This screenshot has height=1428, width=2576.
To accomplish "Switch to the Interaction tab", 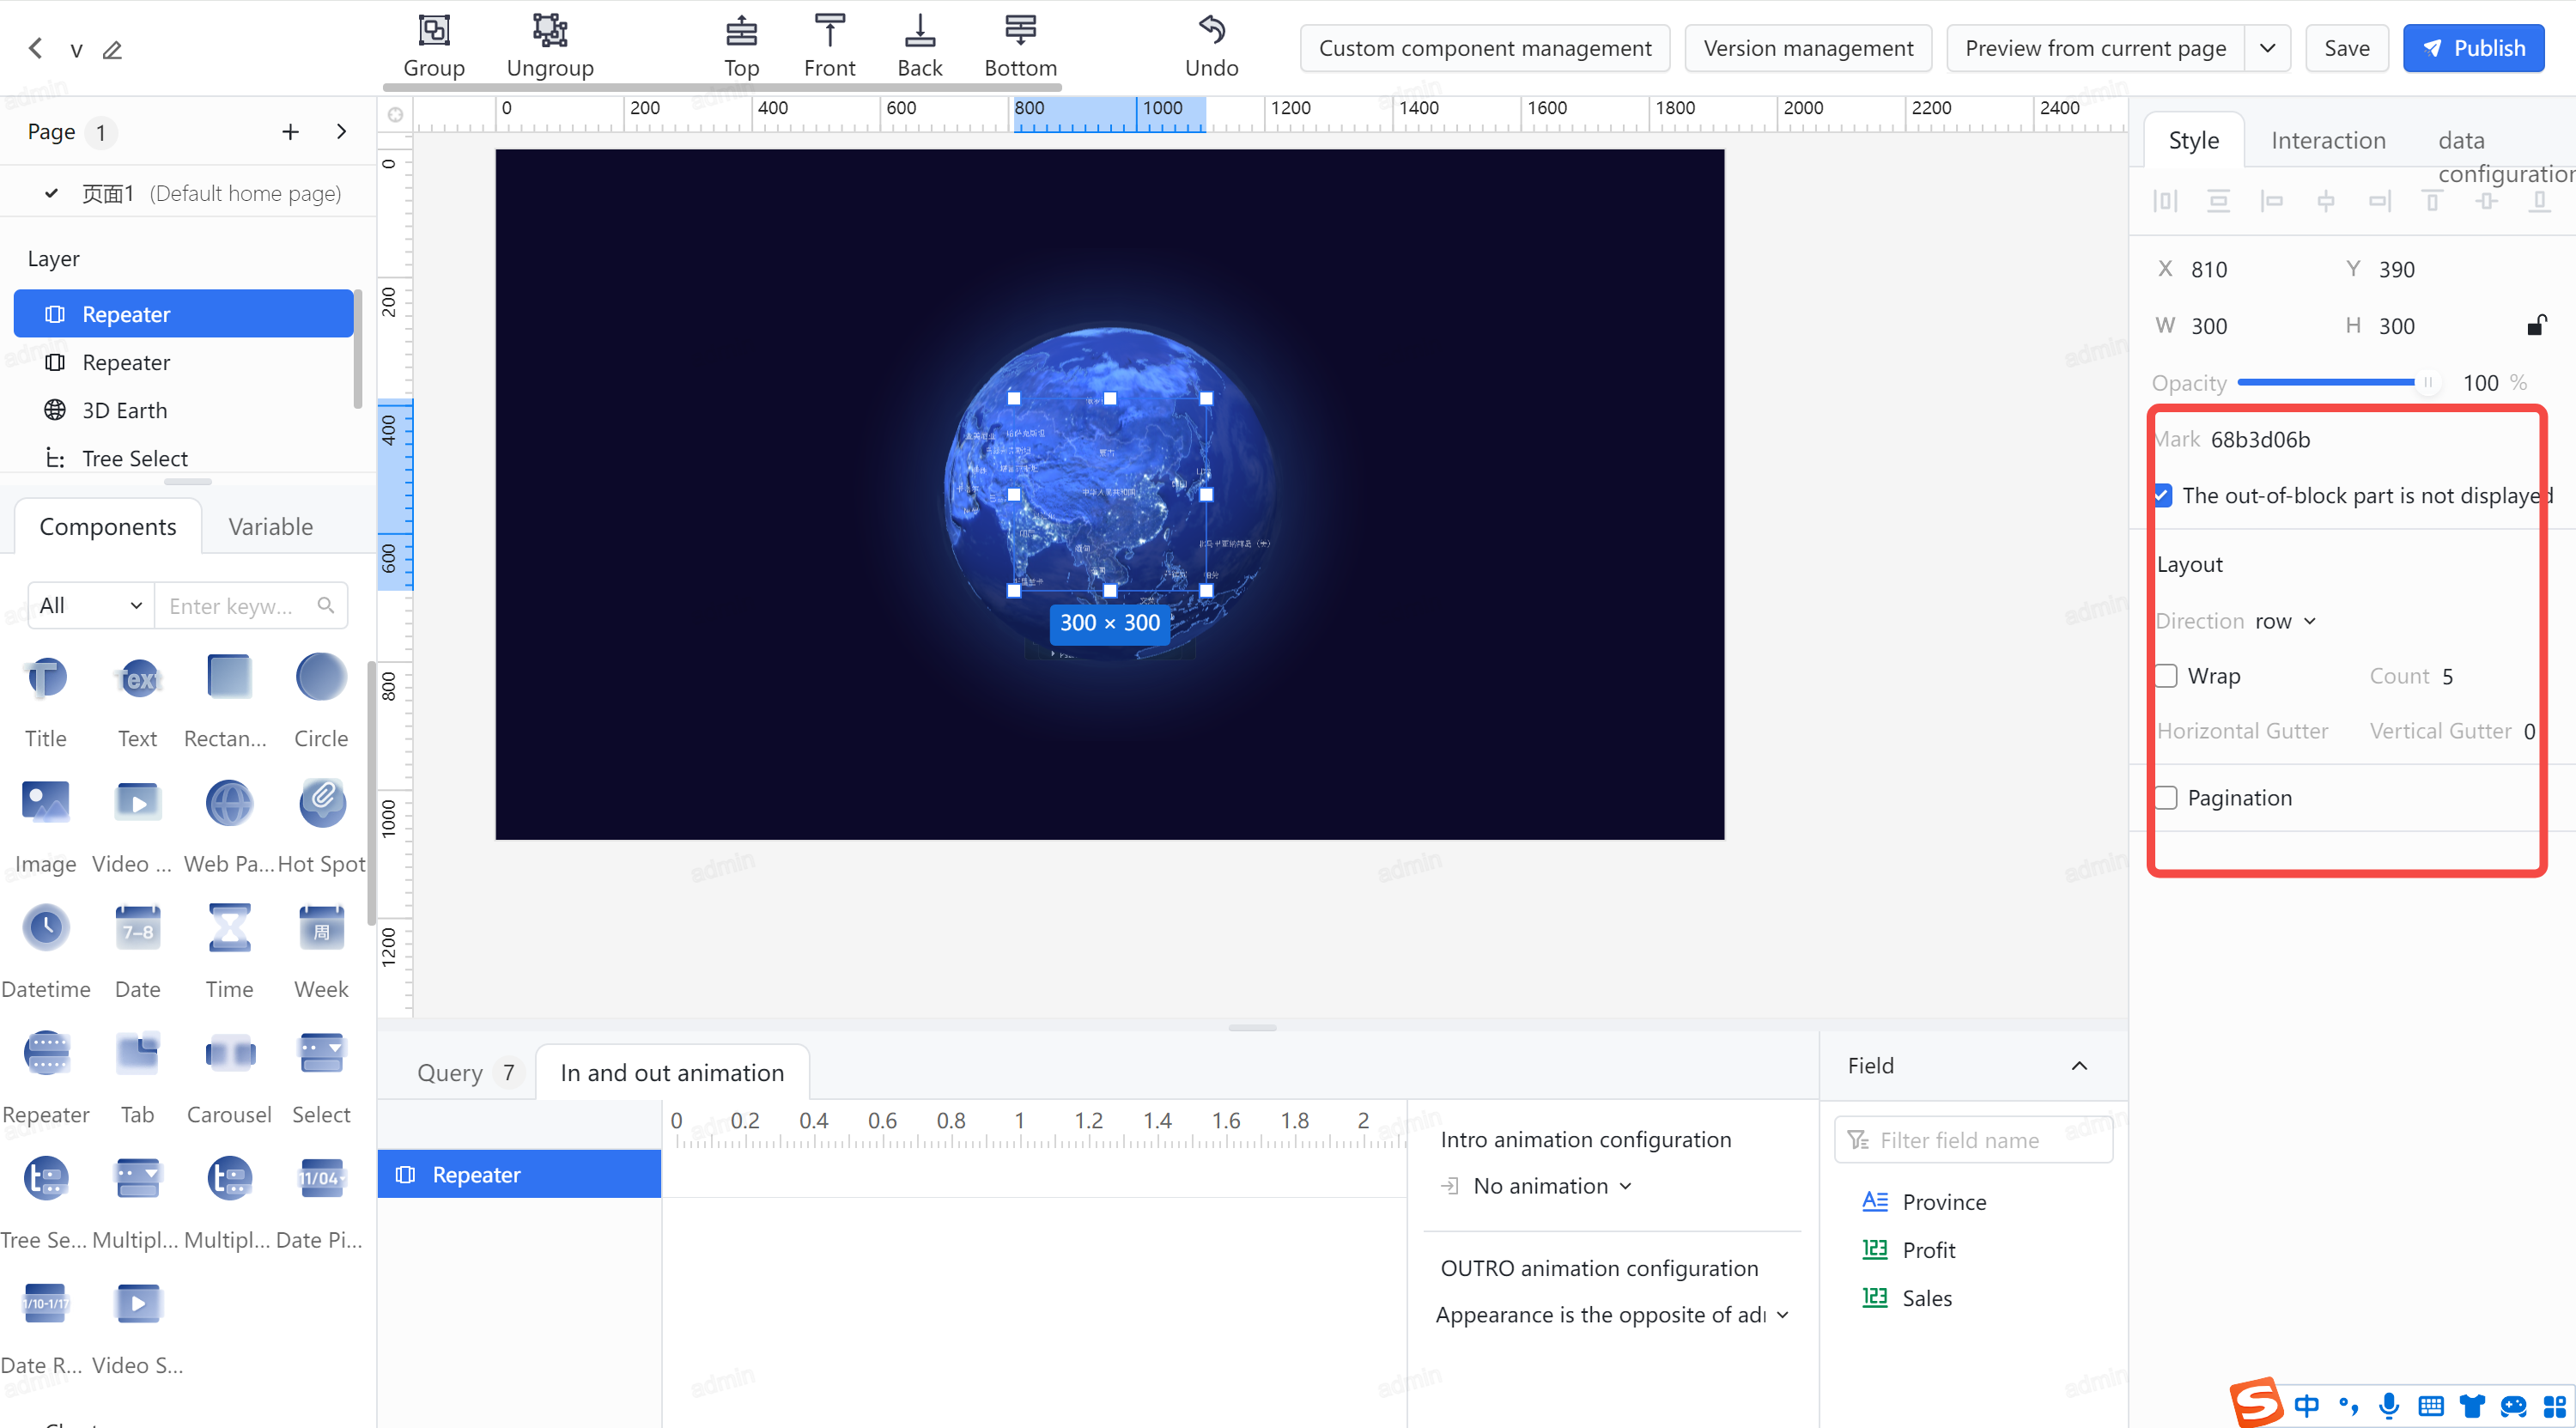I will 2328,141.
